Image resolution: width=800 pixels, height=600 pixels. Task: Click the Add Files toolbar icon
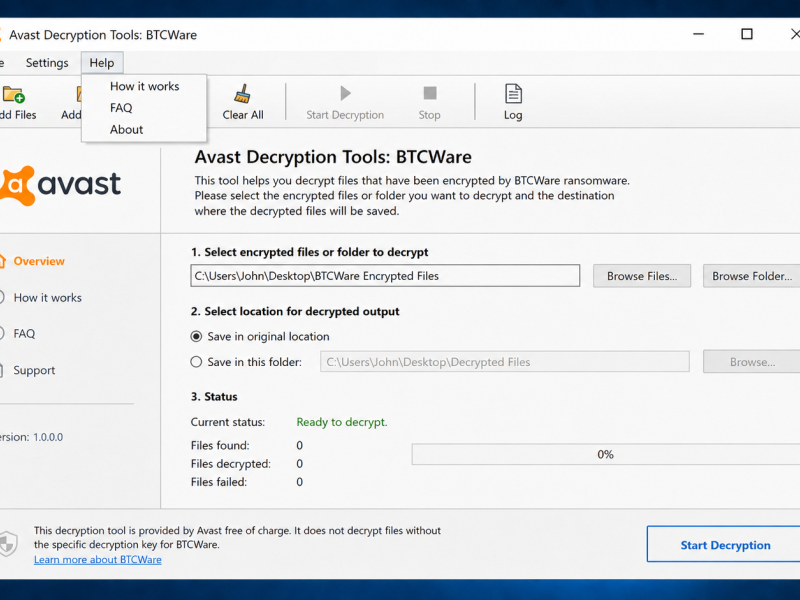point(14,94)
